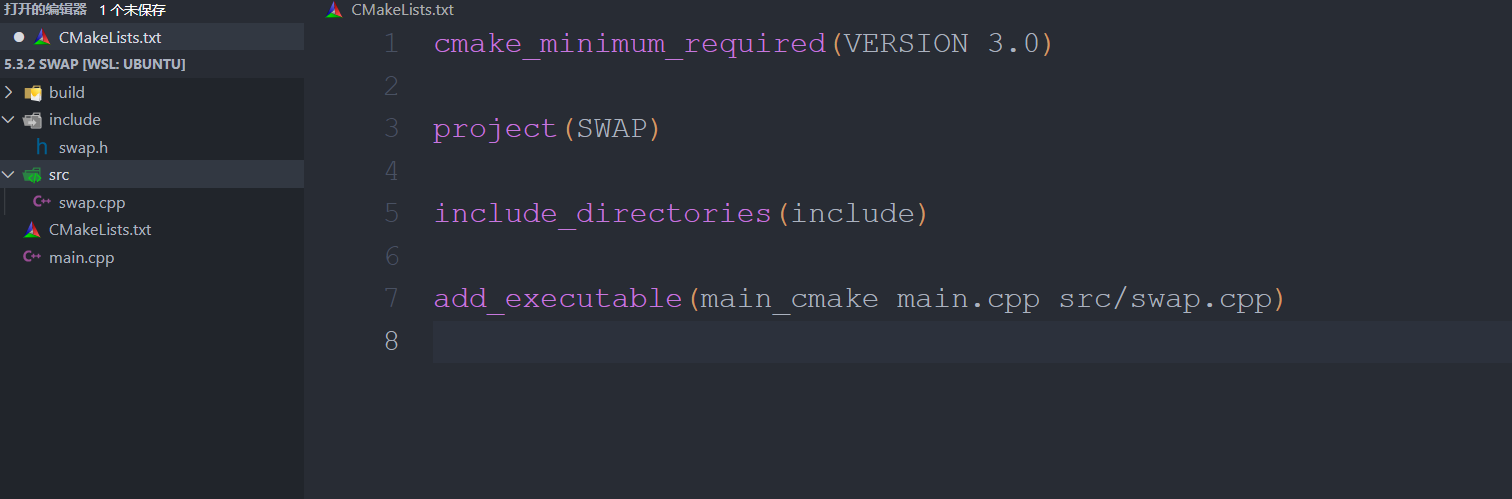Collapse the include folder chevron
The image size is (1512, 499).
point(9,120)
